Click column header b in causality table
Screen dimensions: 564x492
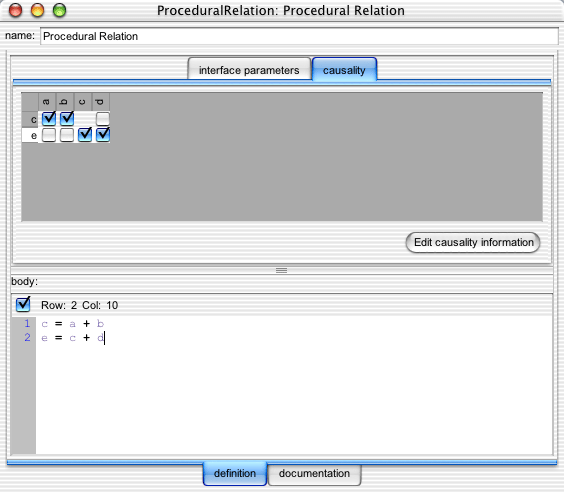click(x=65, y=102)
